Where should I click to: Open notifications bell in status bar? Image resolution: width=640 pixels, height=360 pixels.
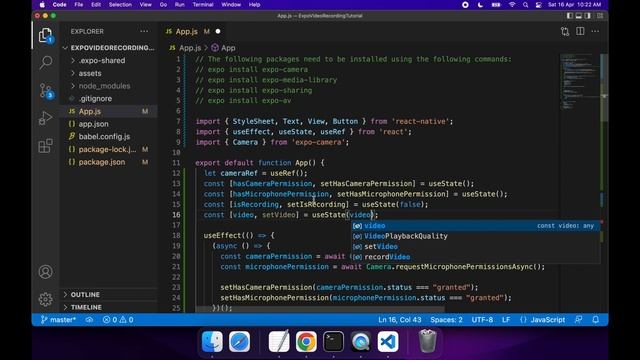point(596,320)
